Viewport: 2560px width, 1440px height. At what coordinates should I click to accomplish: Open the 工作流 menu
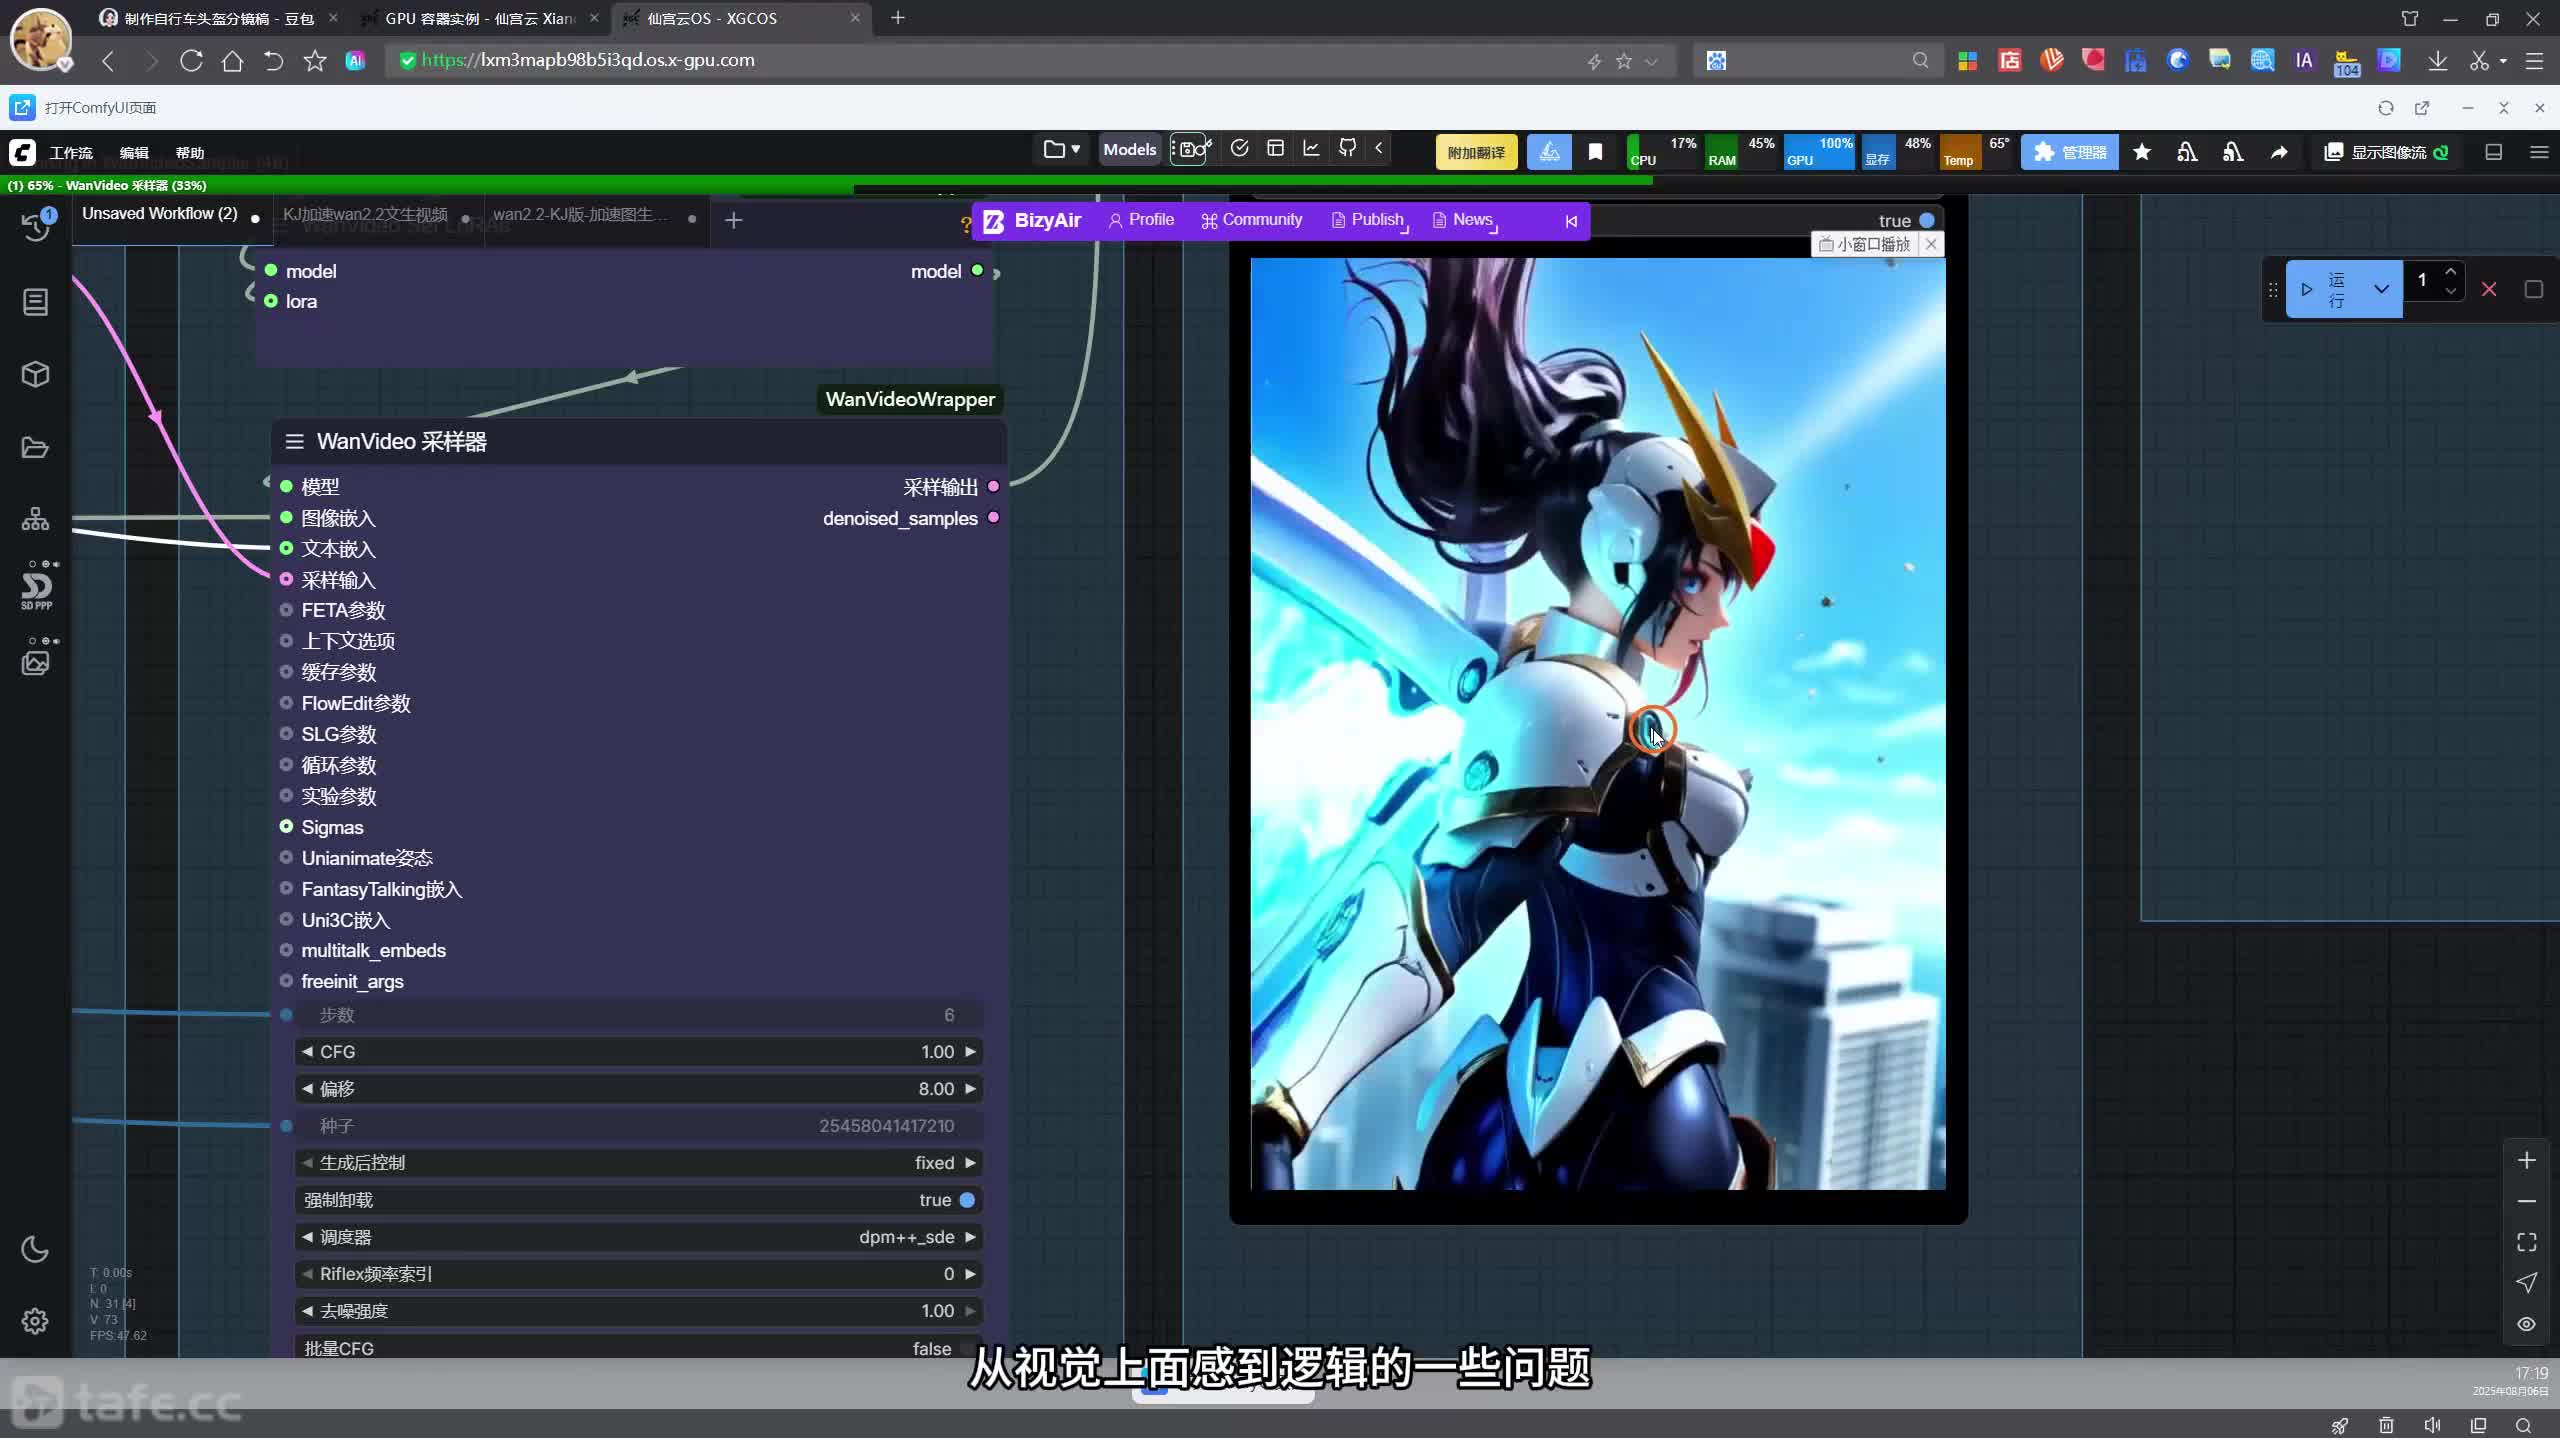click(x=71, y=153)
